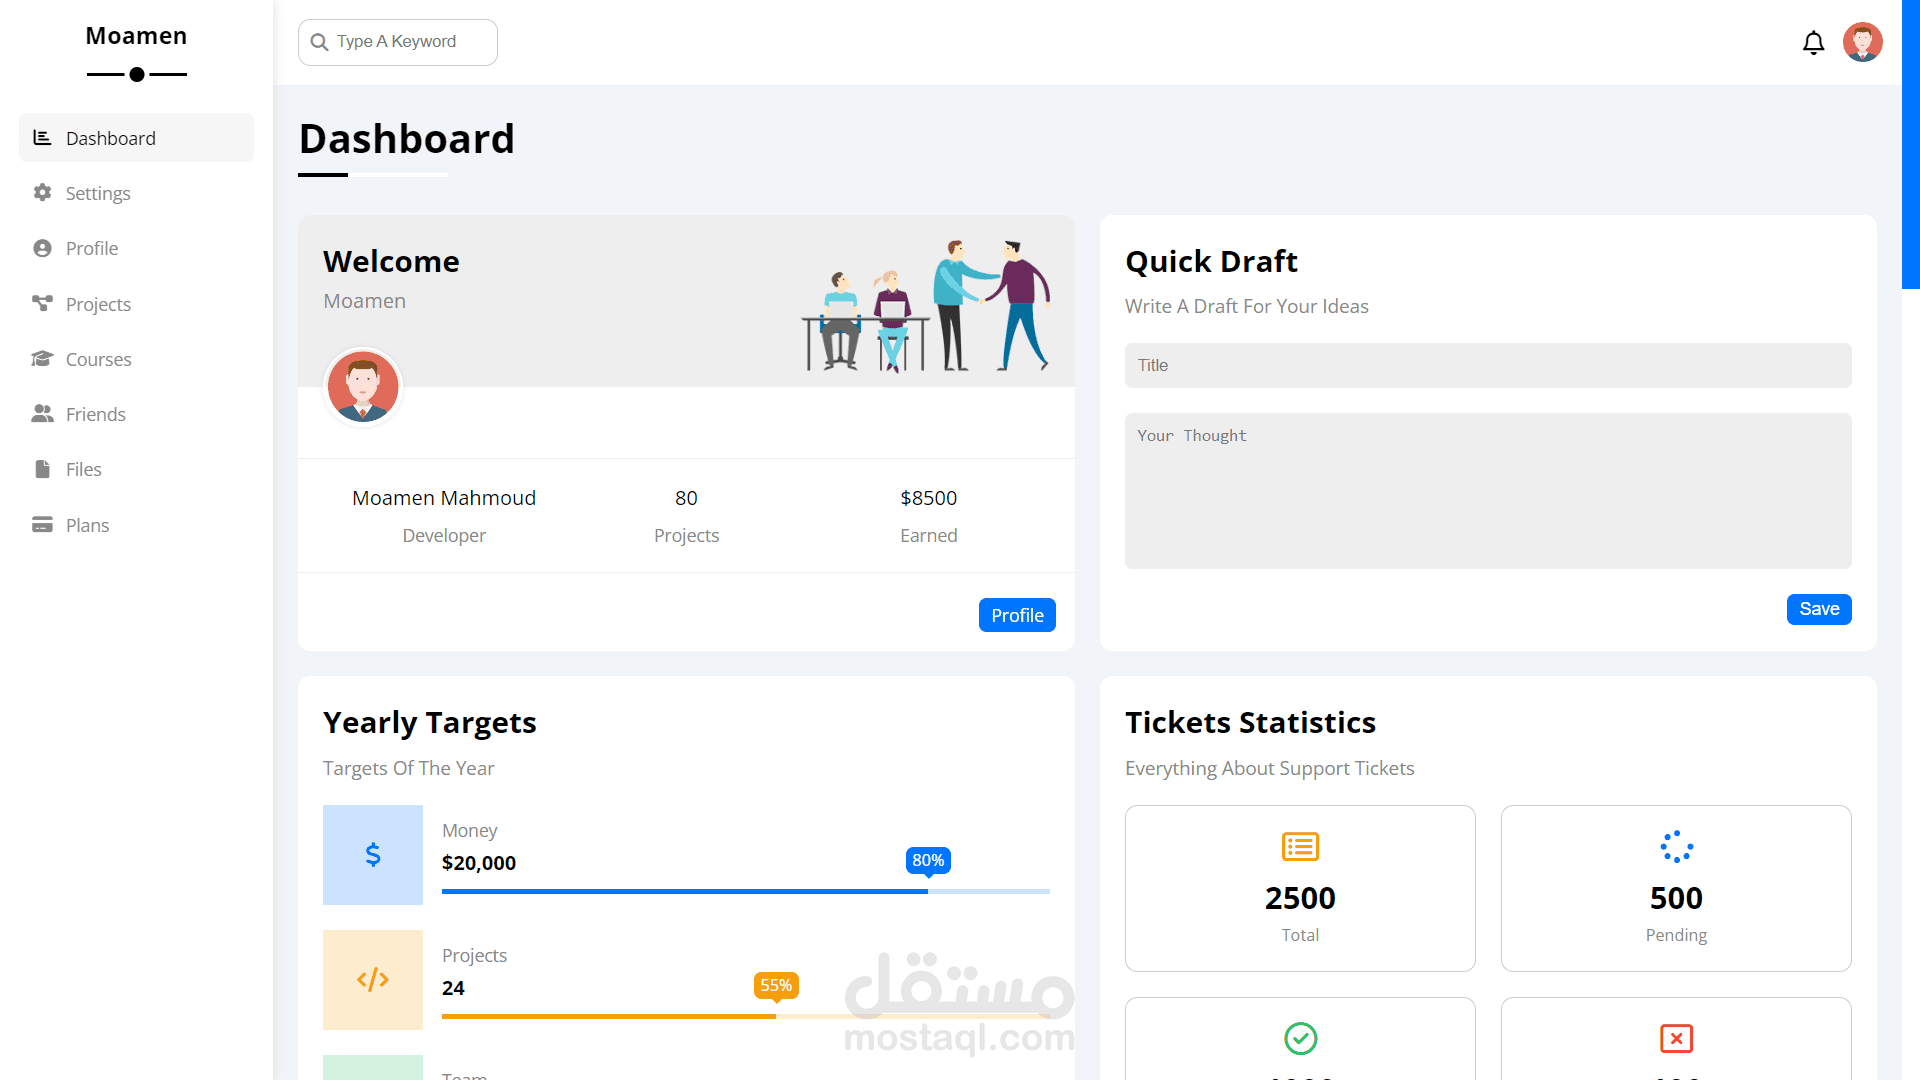
Task: Navigate to Courses in sidebar
Action: (x=136, y=359)
